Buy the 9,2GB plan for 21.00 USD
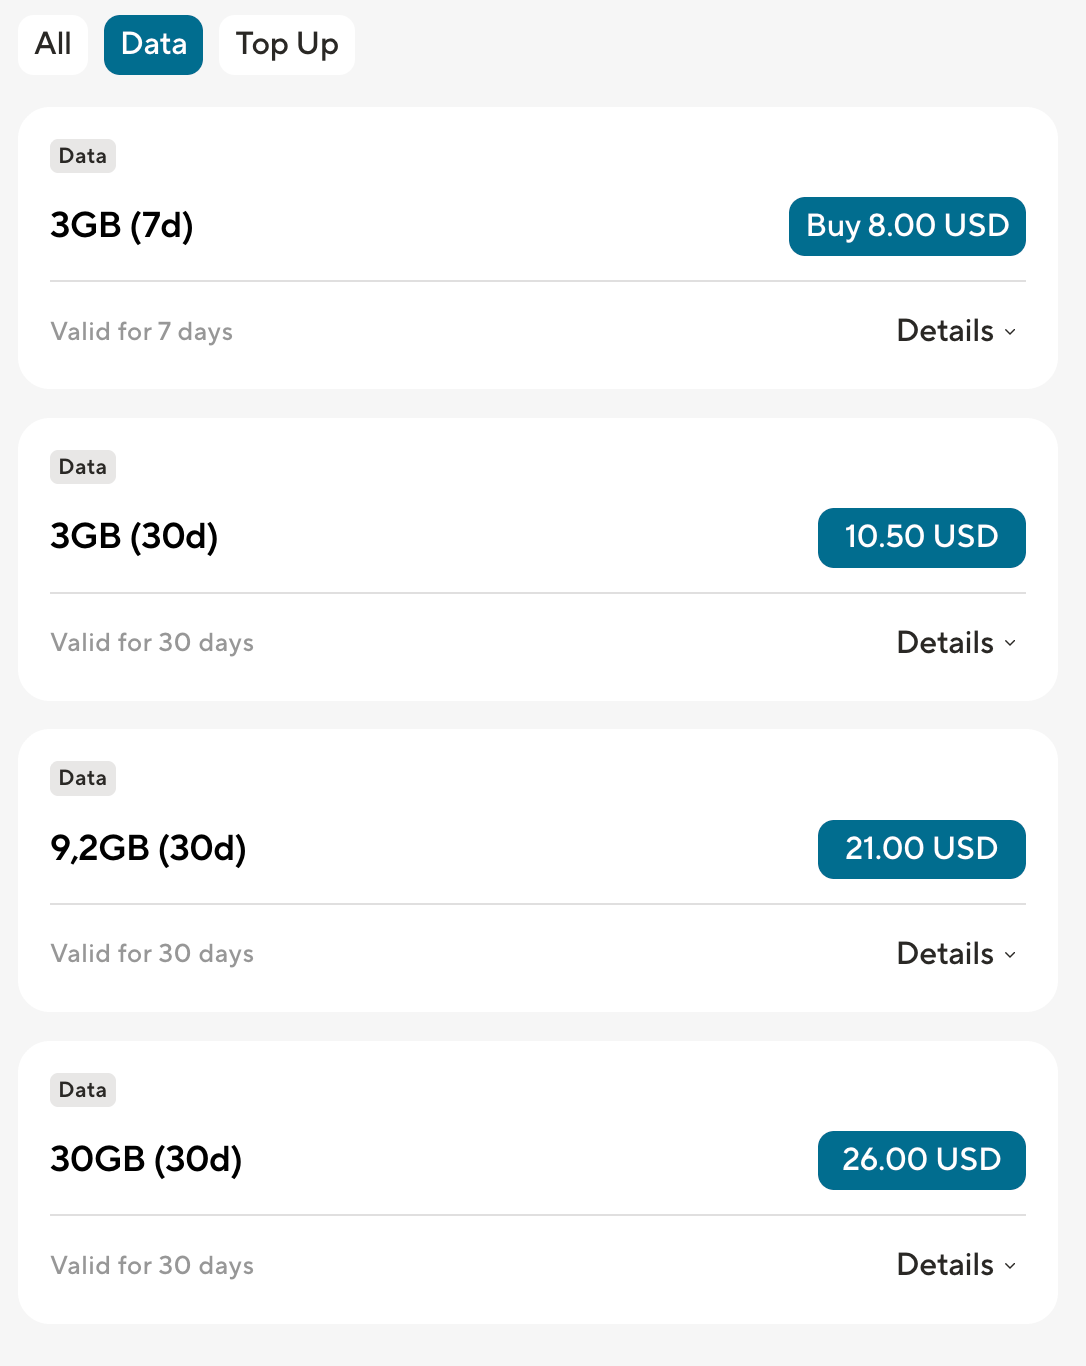This screenshot has height=1366, width=1086. coord(921,849)
